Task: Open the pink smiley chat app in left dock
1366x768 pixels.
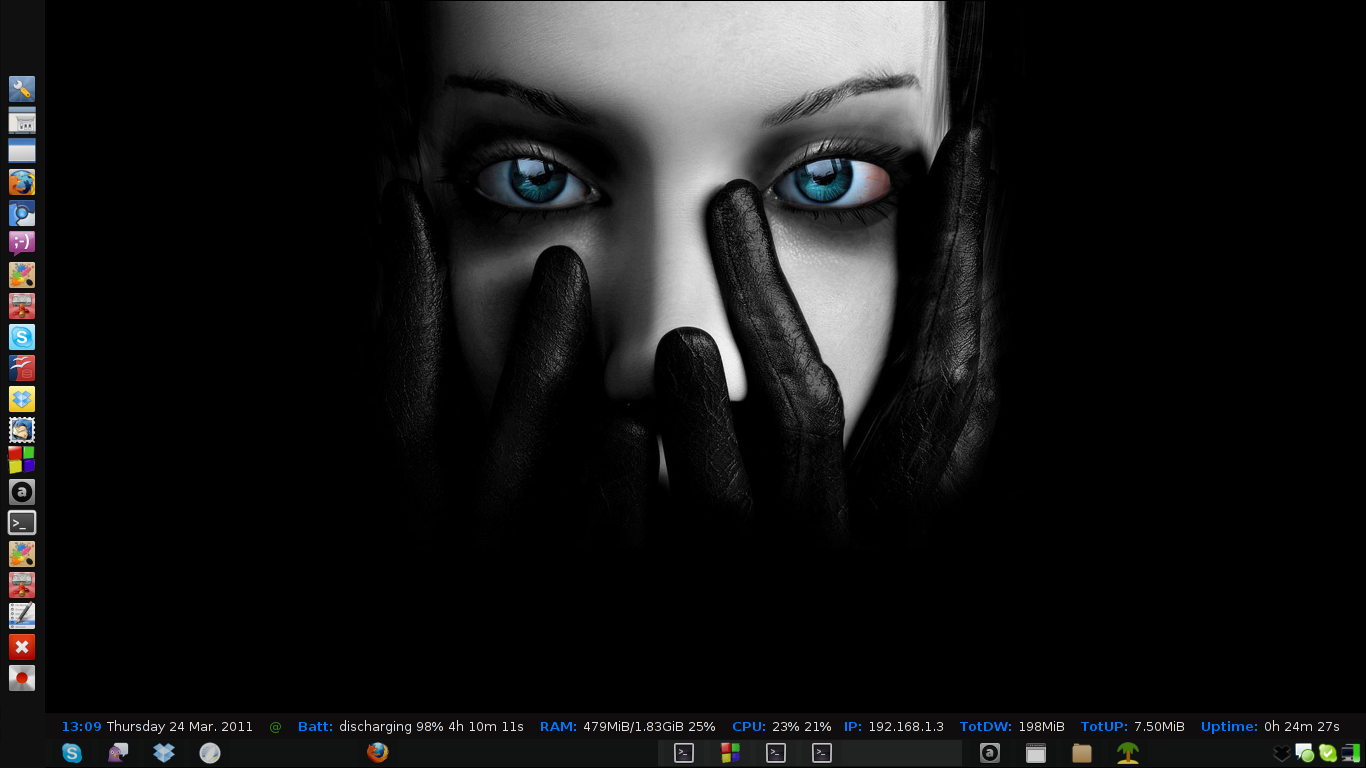Action: [22, 244]
